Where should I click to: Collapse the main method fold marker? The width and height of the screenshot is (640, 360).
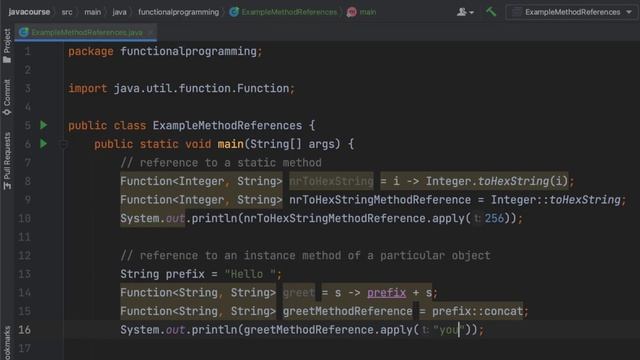pos(63,144)
